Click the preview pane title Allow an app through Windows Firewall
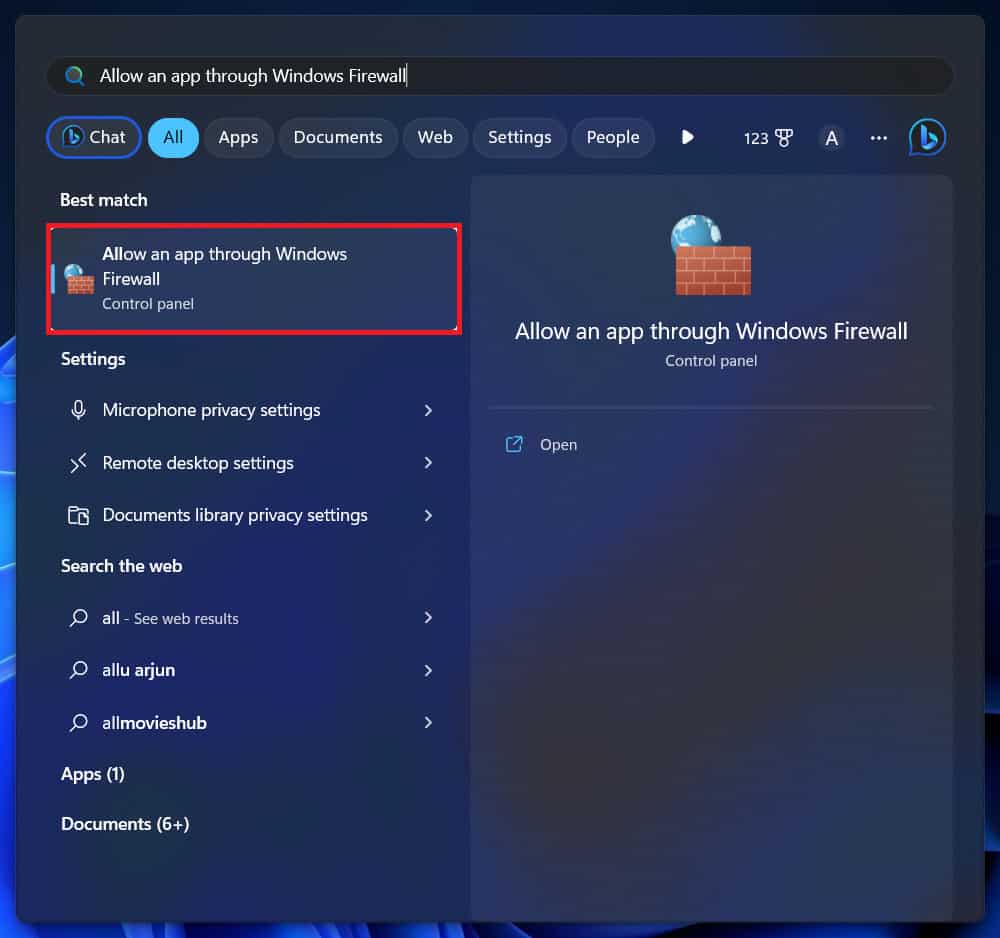The image size is (1000, 938). coord(711,332)
